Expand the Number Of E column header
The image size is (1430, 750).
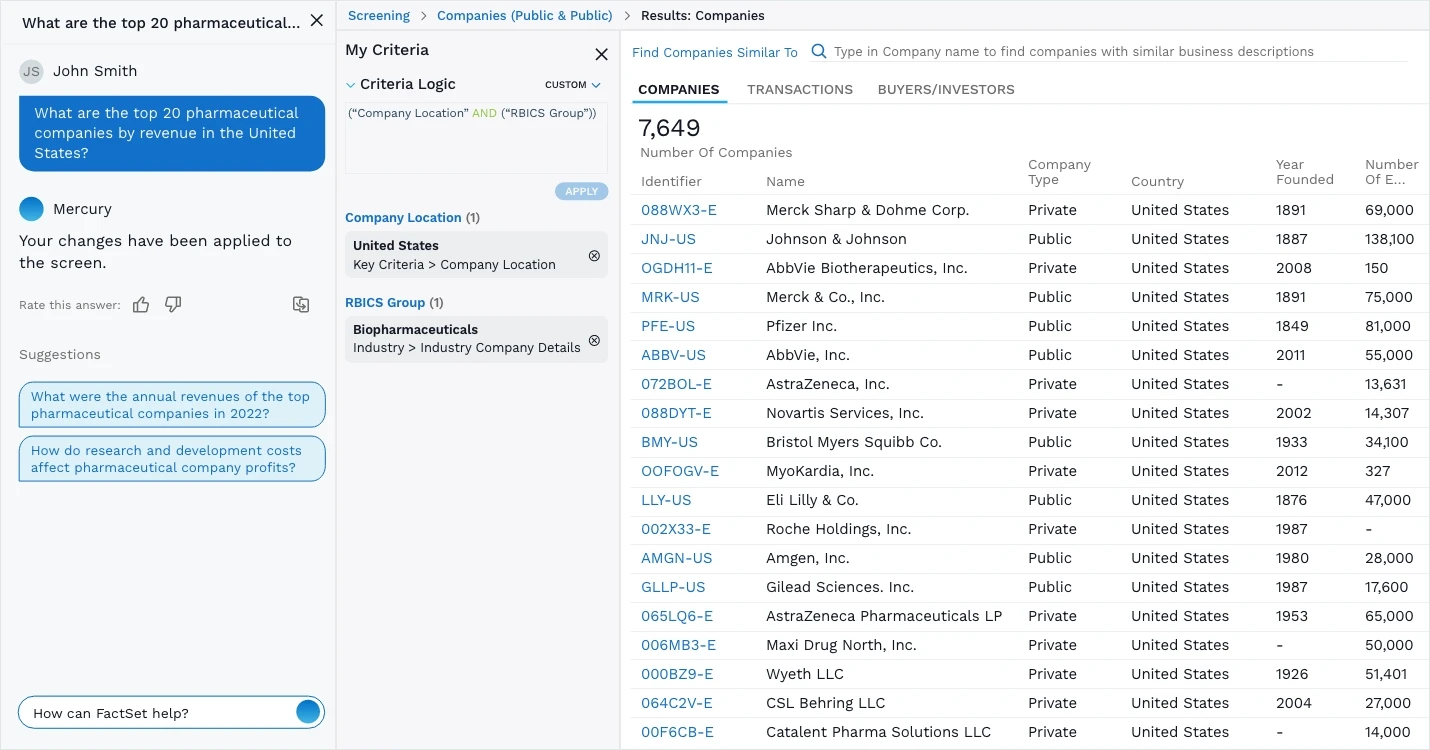[1392, 171]
